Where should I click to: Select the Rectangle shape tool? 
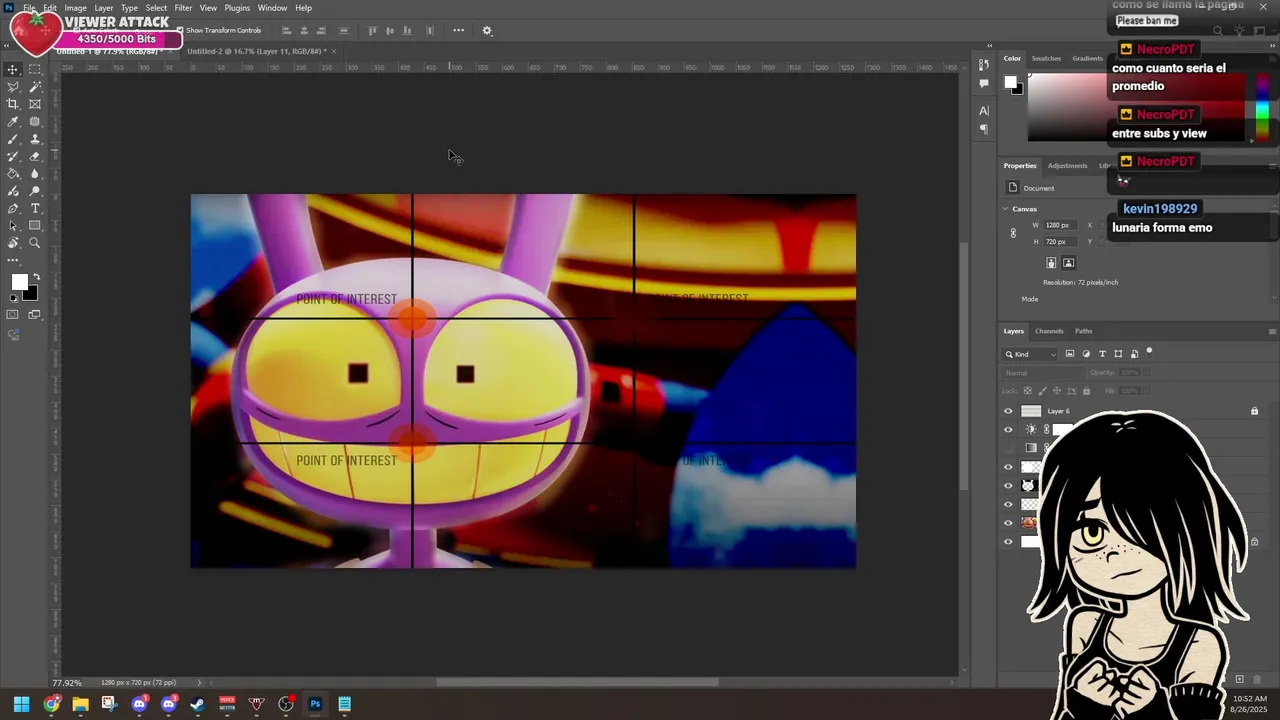coord(35,226)
